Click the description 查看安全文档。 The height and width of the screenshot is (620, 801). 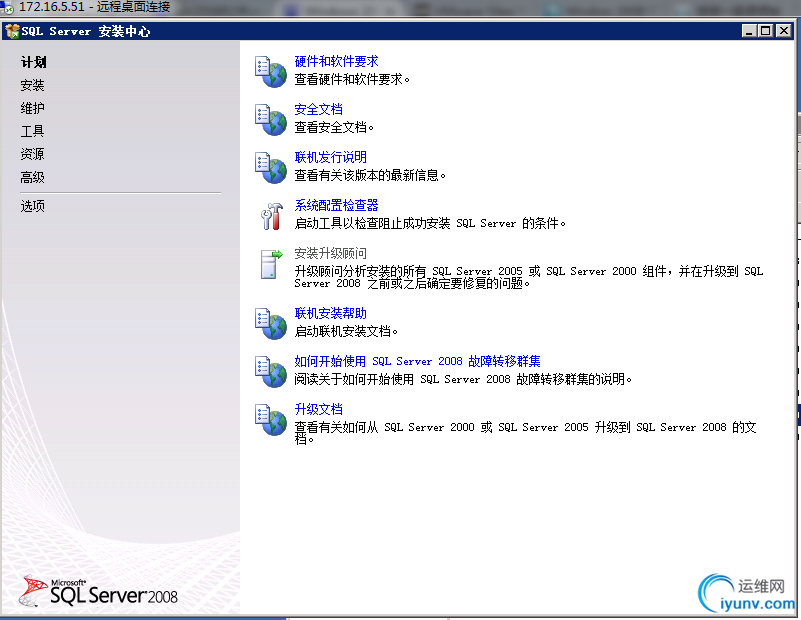point(334,127)
